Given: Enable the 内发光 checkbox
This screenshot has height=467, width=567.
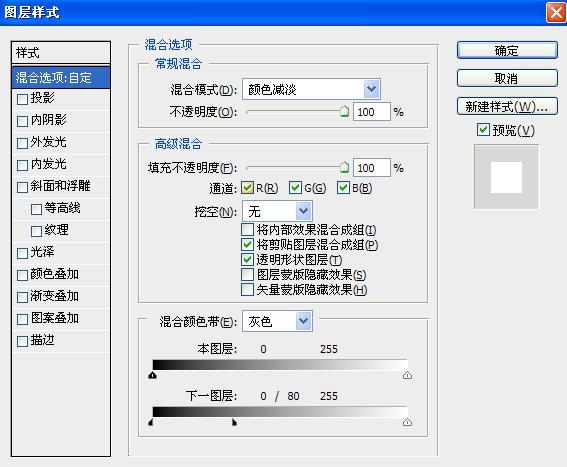Looking at the screenshot, I should 22,165.
